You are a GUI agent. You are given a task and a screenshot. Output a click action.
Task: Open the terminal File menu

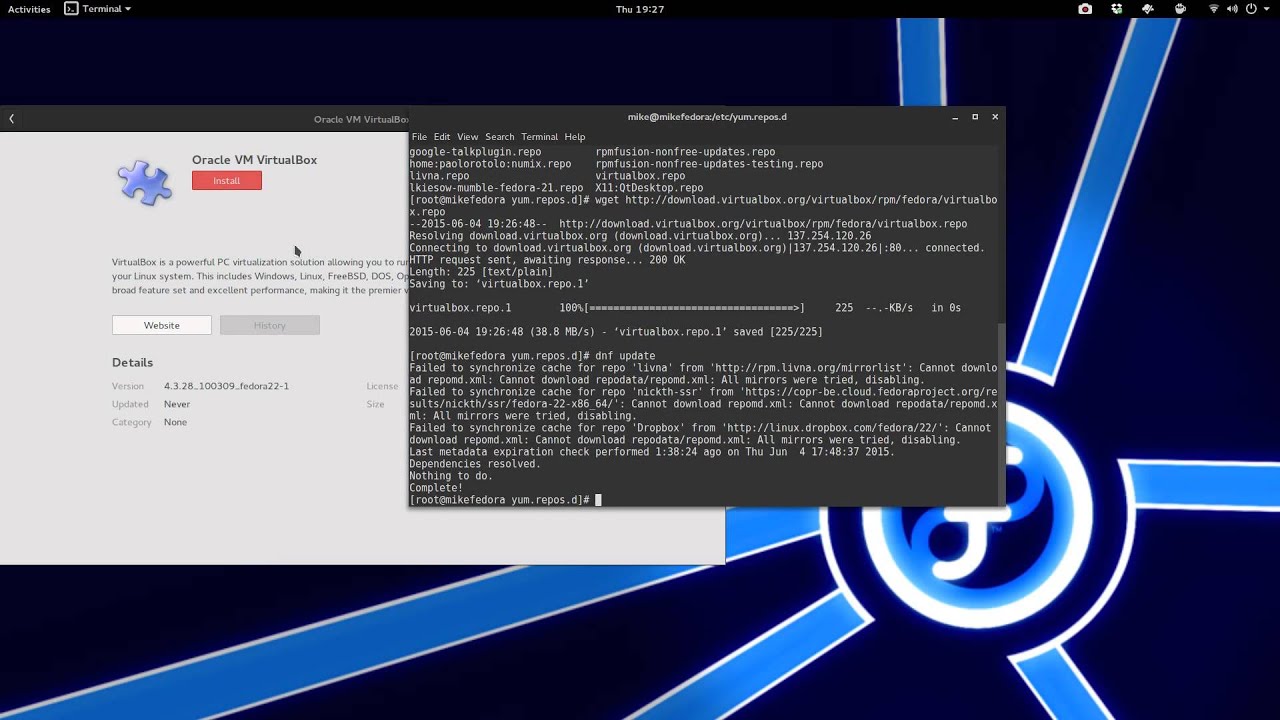[419, 137]
